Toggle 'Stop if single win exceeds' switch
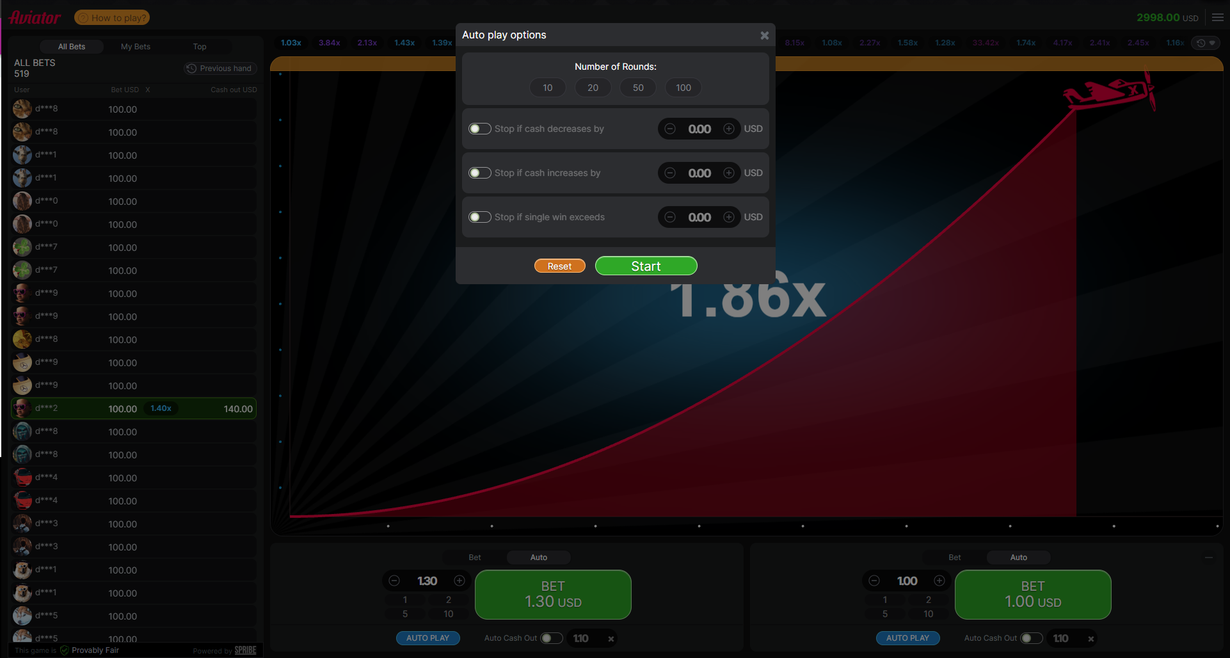 479,217
